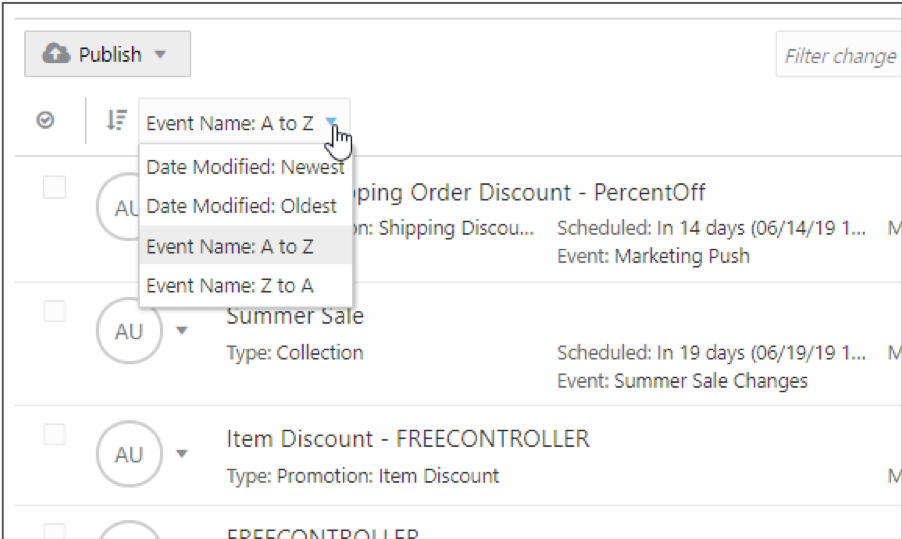Expand the arrow beside Summer Sale avatar
This screenshot has width=902, height=539.
pos(181,331)
